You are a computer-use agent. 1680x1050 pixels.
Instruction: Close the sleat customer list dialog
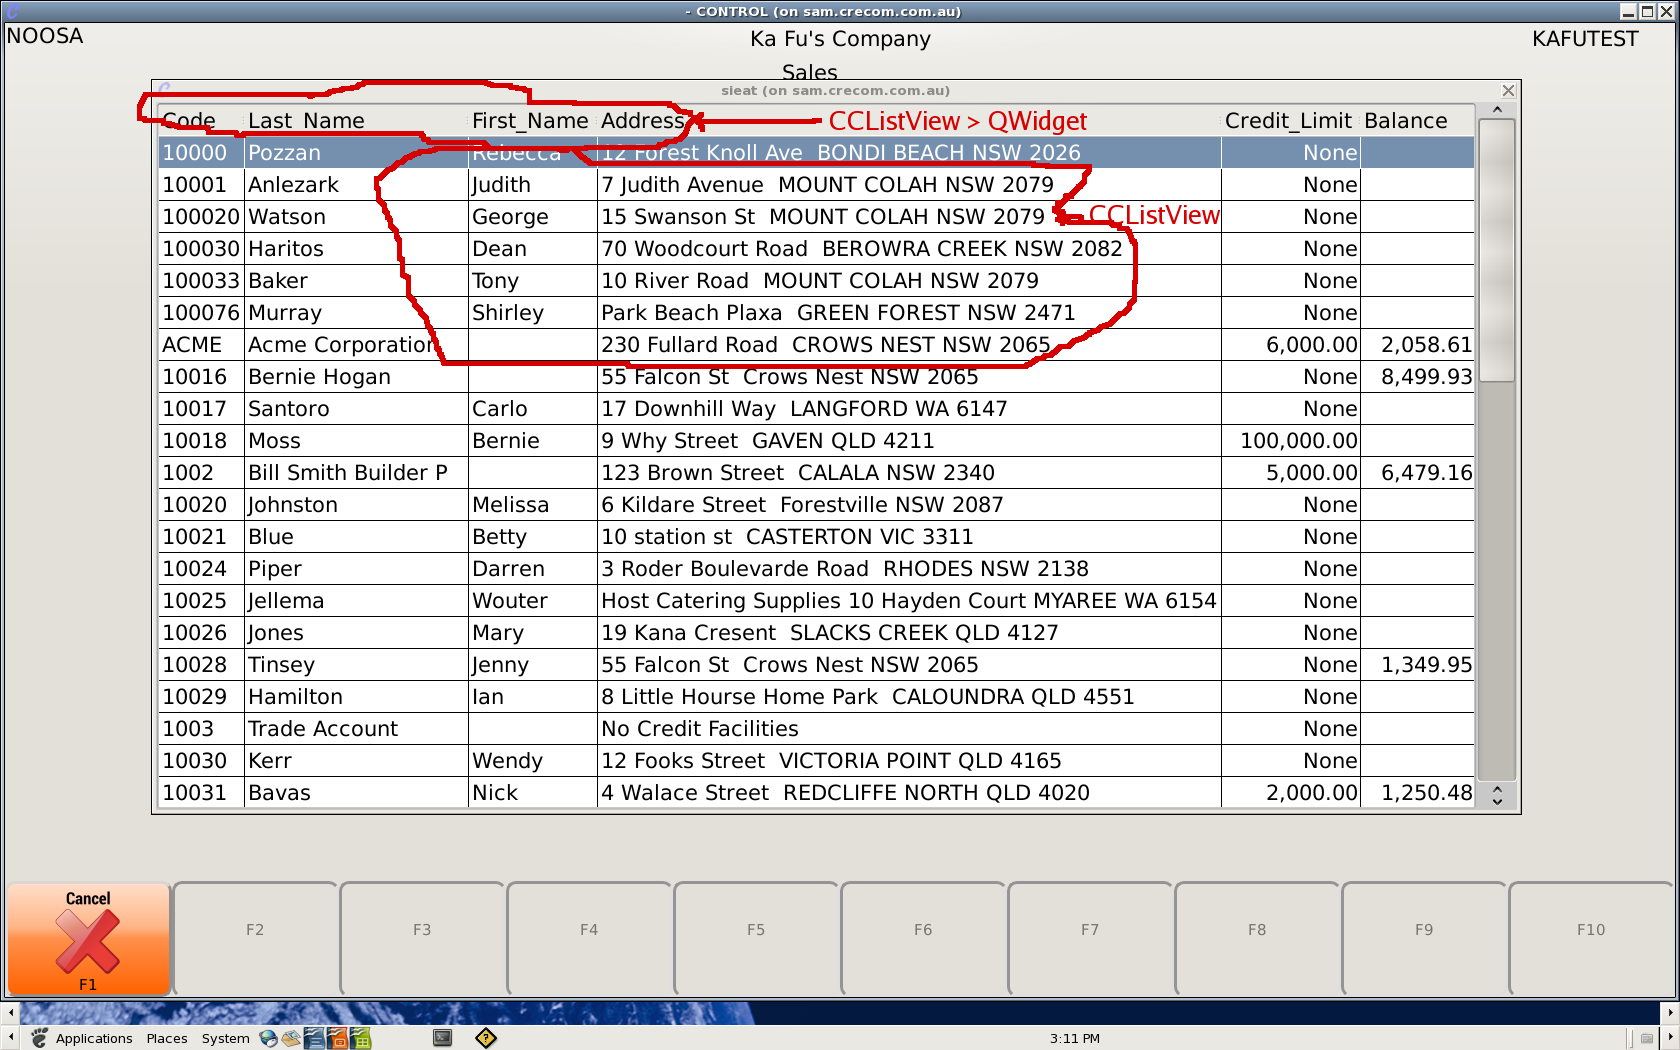click(x=1508, y=91)
